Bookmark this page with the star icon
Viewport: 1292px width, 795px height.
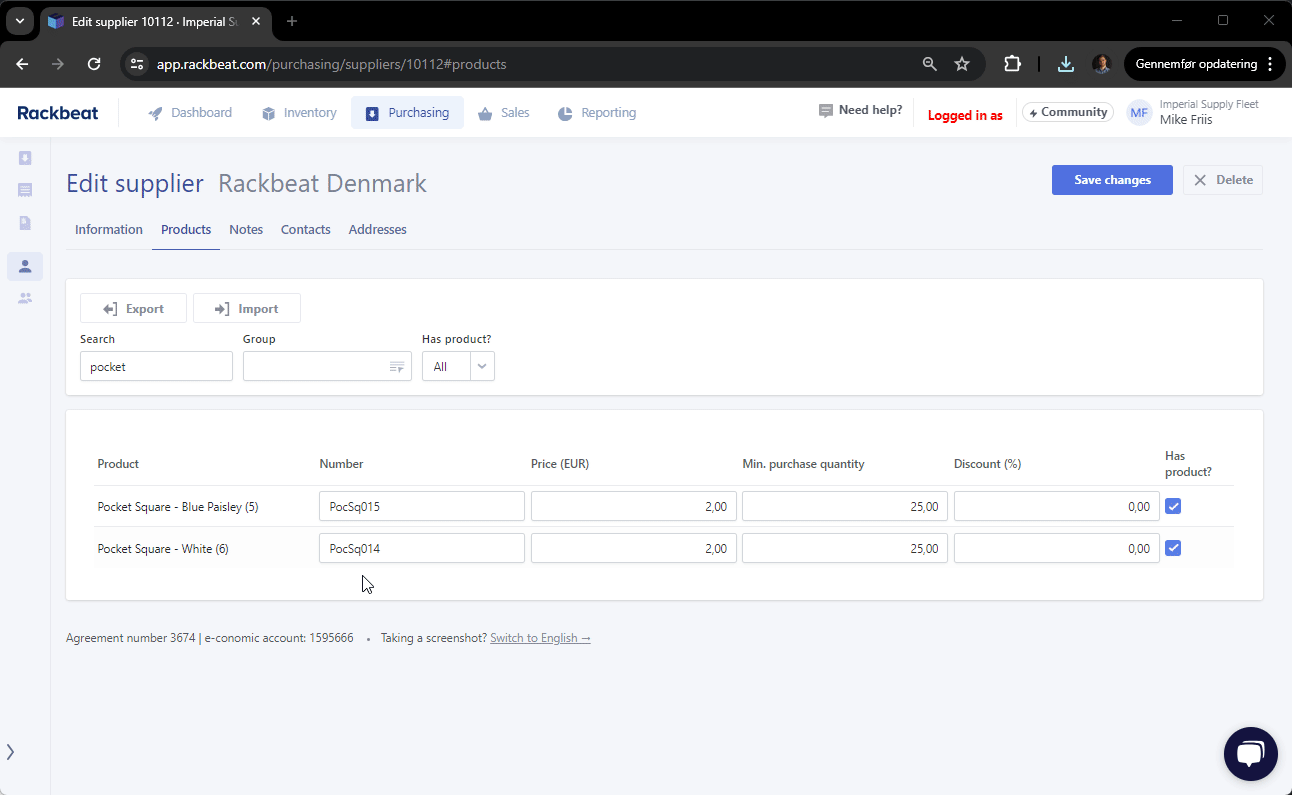(961, 64)
